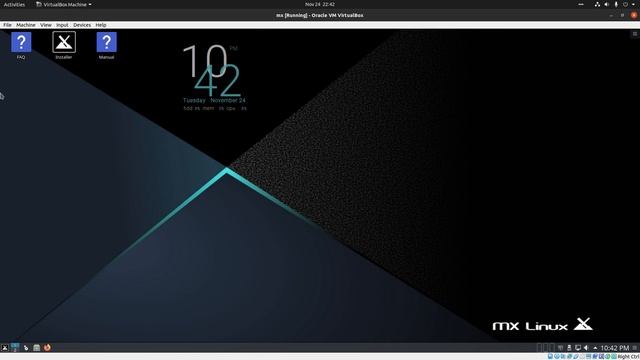Screen dimensions: 640x360
Task: Open the Nov 24 22:42 host calendar
Action: coord(320,4)
